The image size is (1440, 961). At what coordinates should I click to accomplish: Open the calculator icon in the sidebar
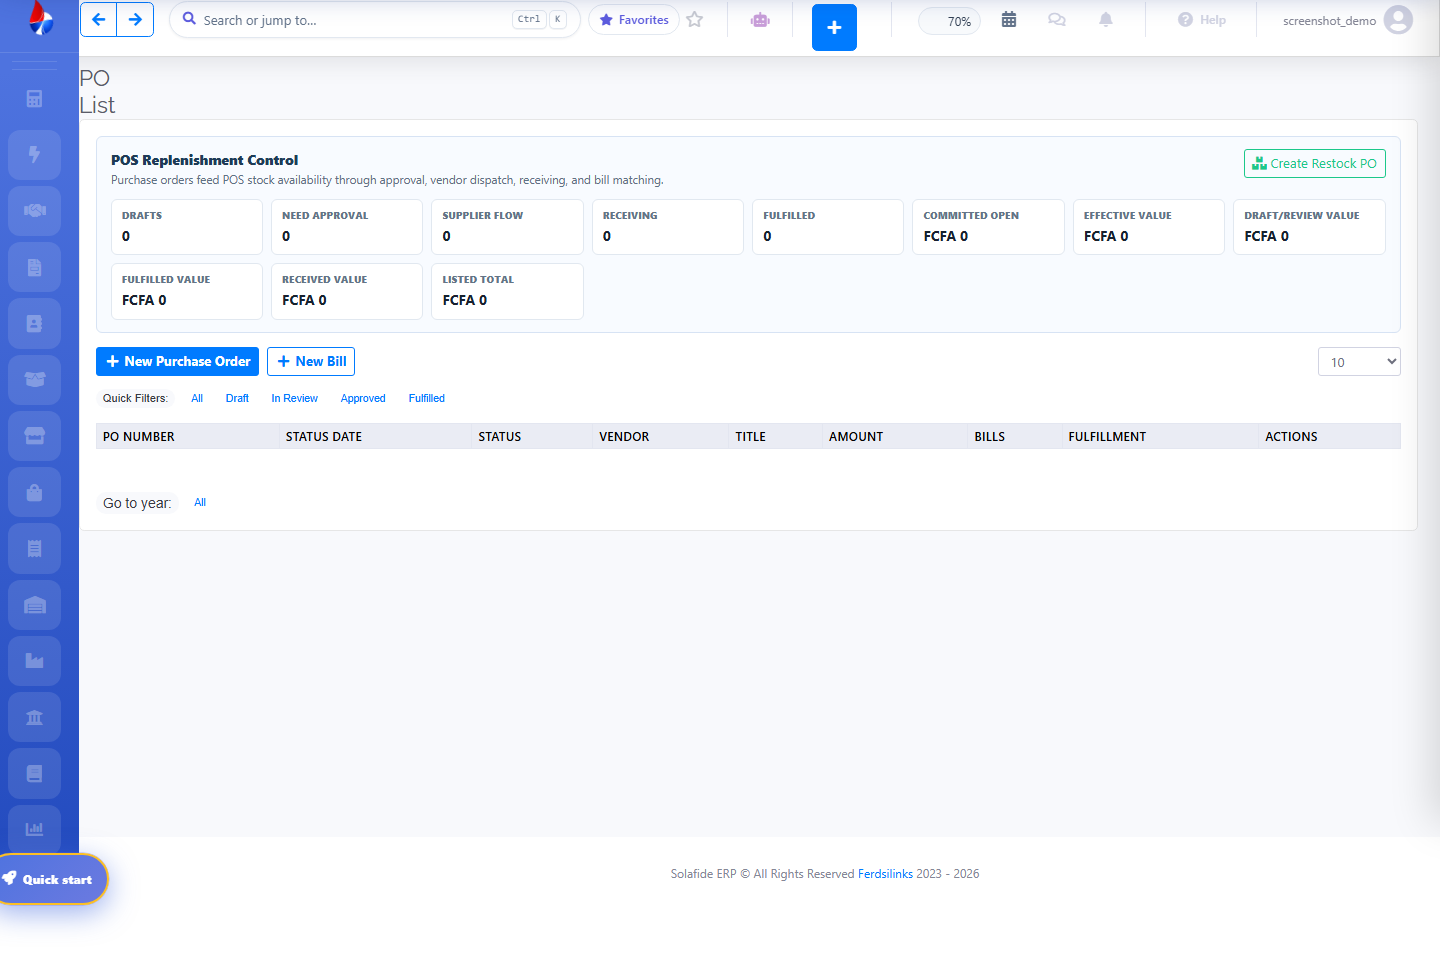pyautogui.click(x=34, y=99)
